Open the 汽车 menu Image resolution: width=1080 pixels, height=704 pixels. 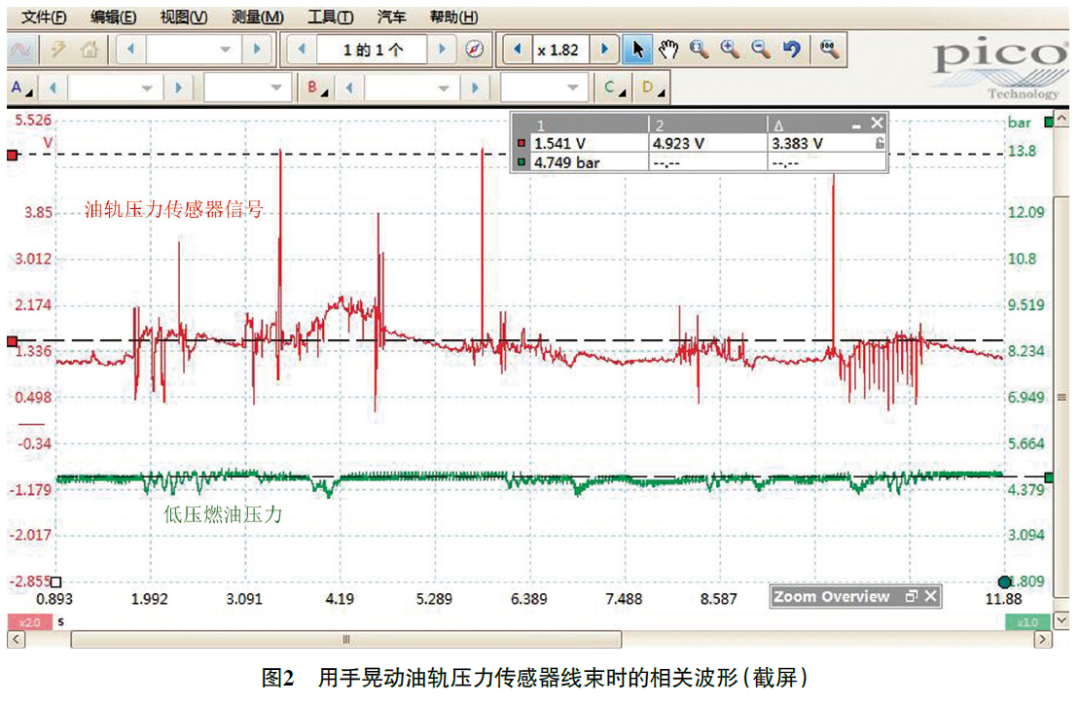coord(392,17)
